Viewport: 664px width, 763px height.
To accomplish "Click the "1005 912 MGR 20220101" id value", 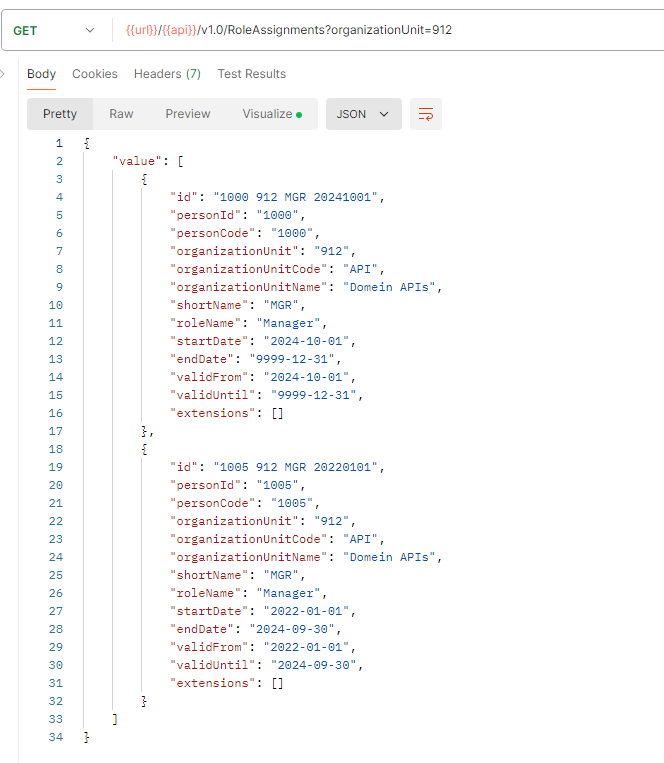I will [x=298, y=467].
